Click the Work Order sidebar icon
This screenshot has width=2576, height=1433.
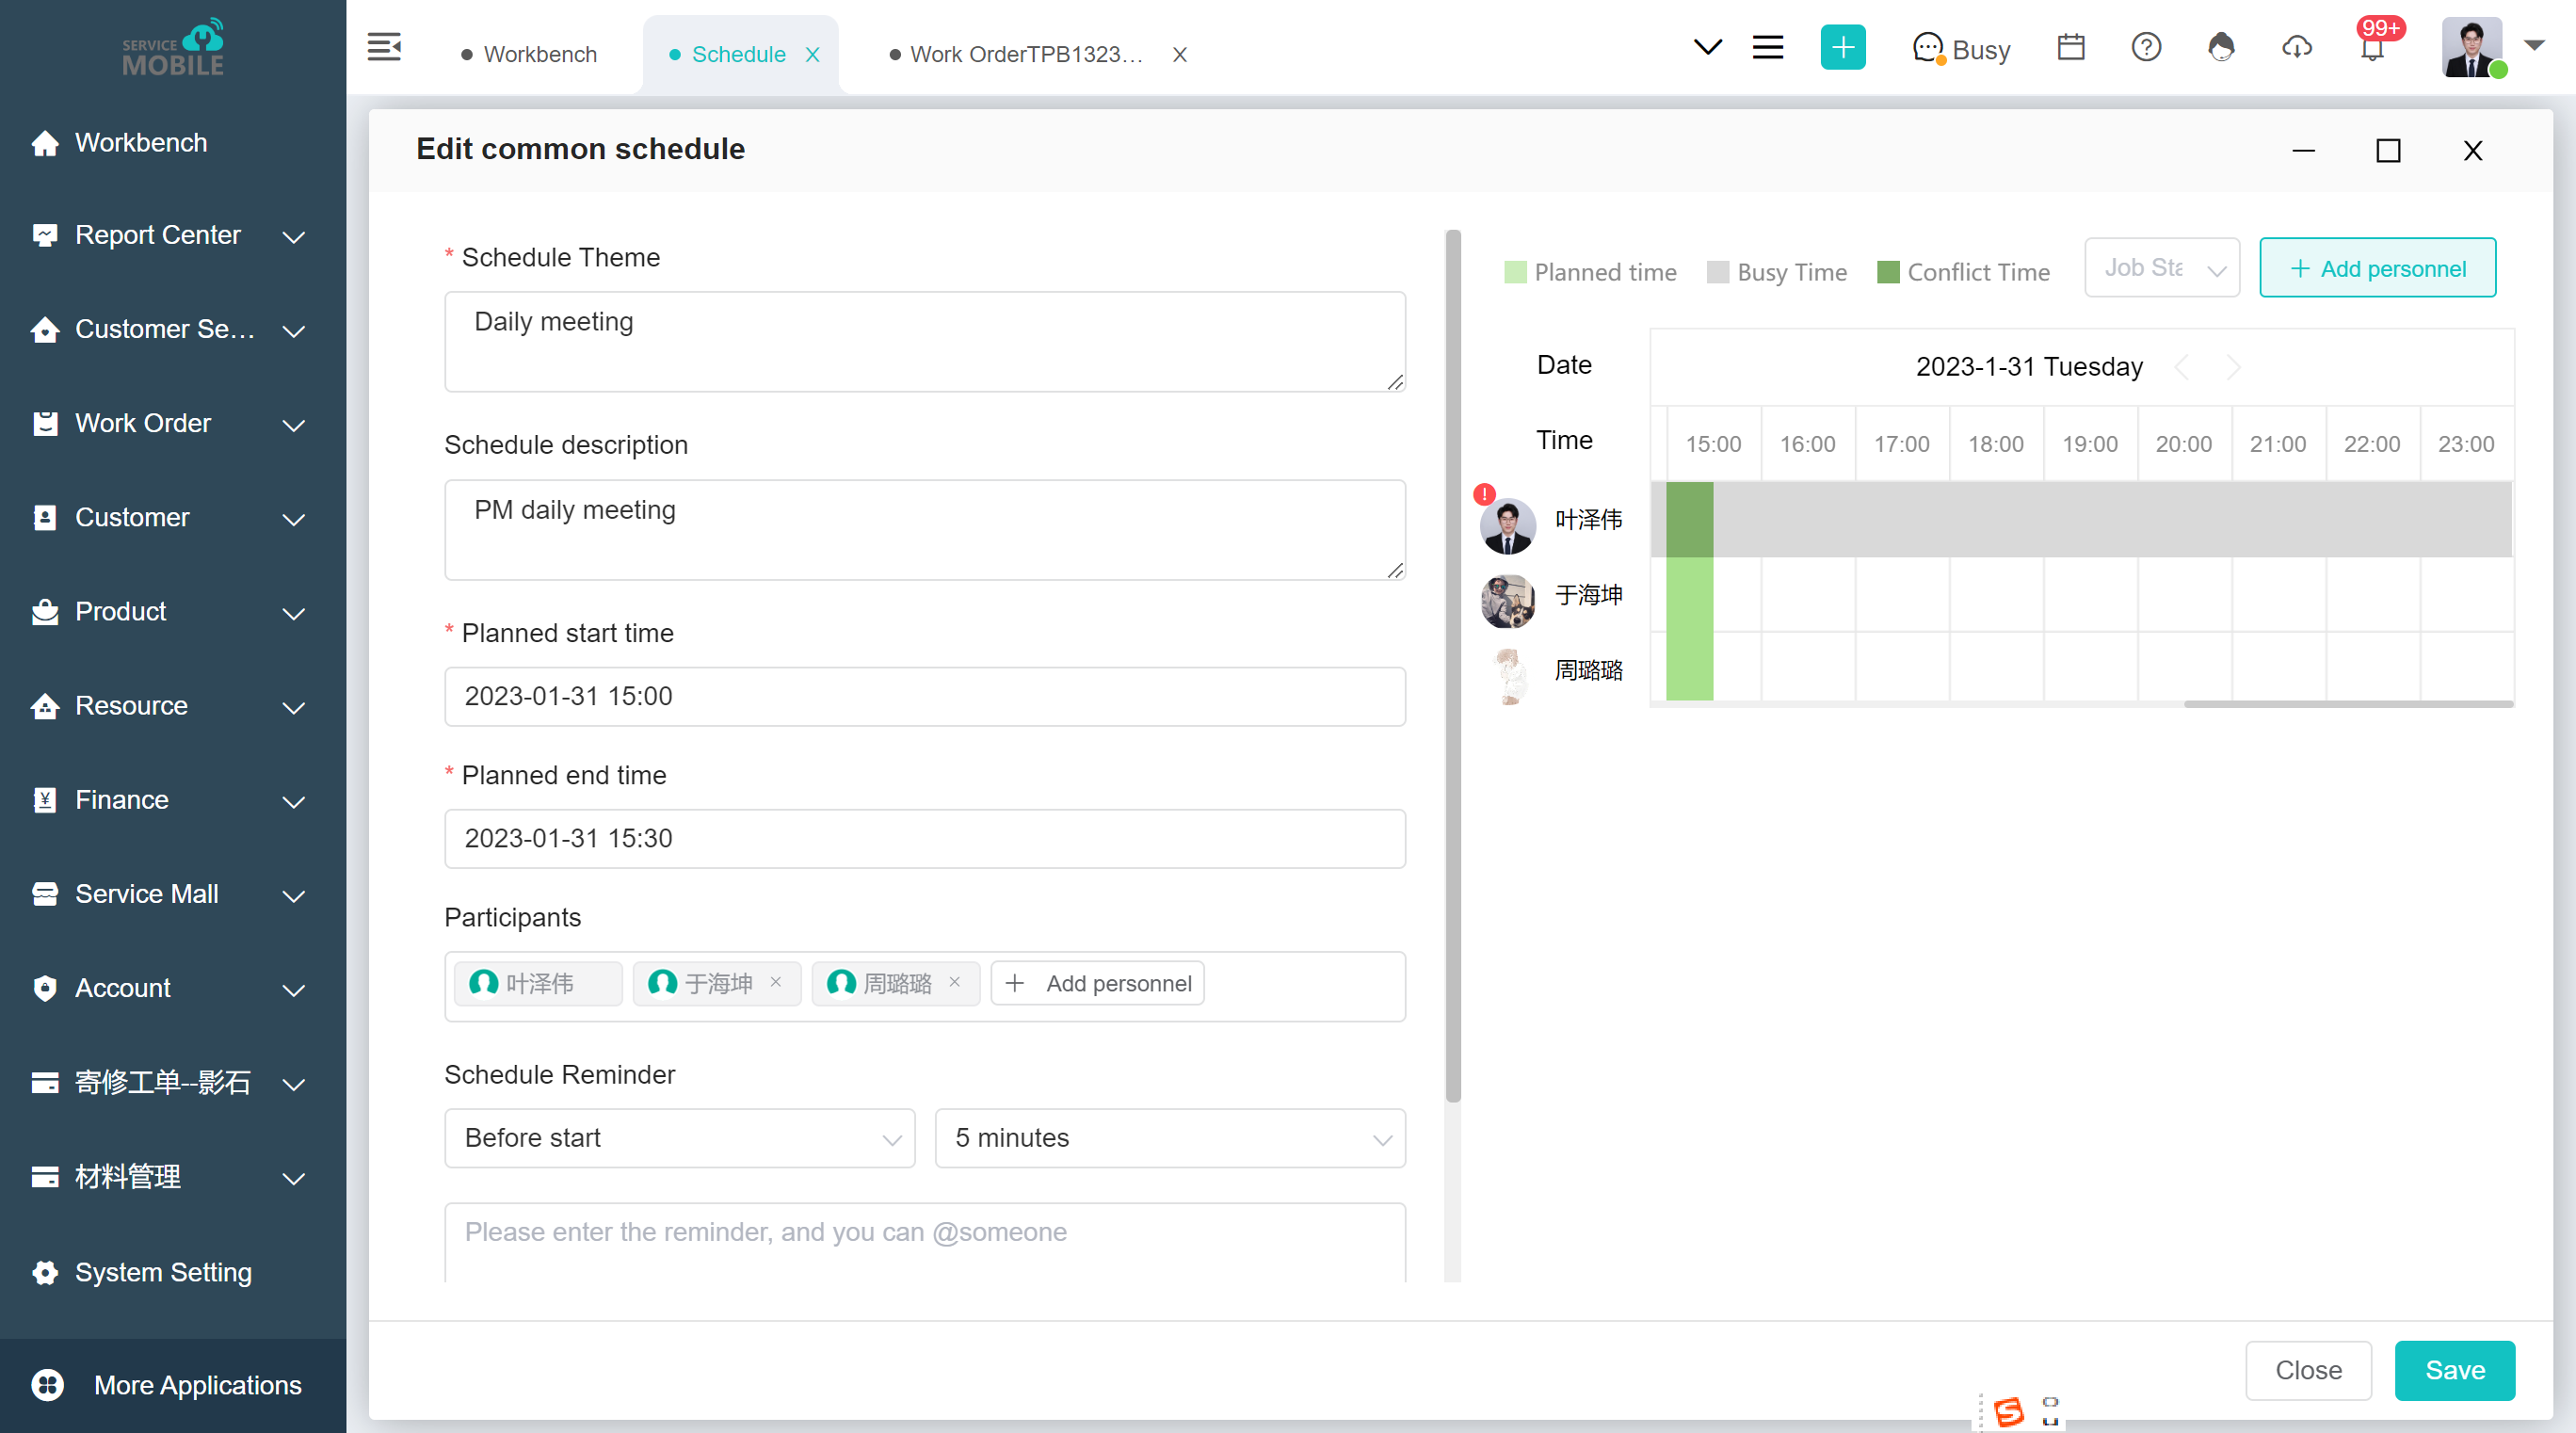click(45, 424)
